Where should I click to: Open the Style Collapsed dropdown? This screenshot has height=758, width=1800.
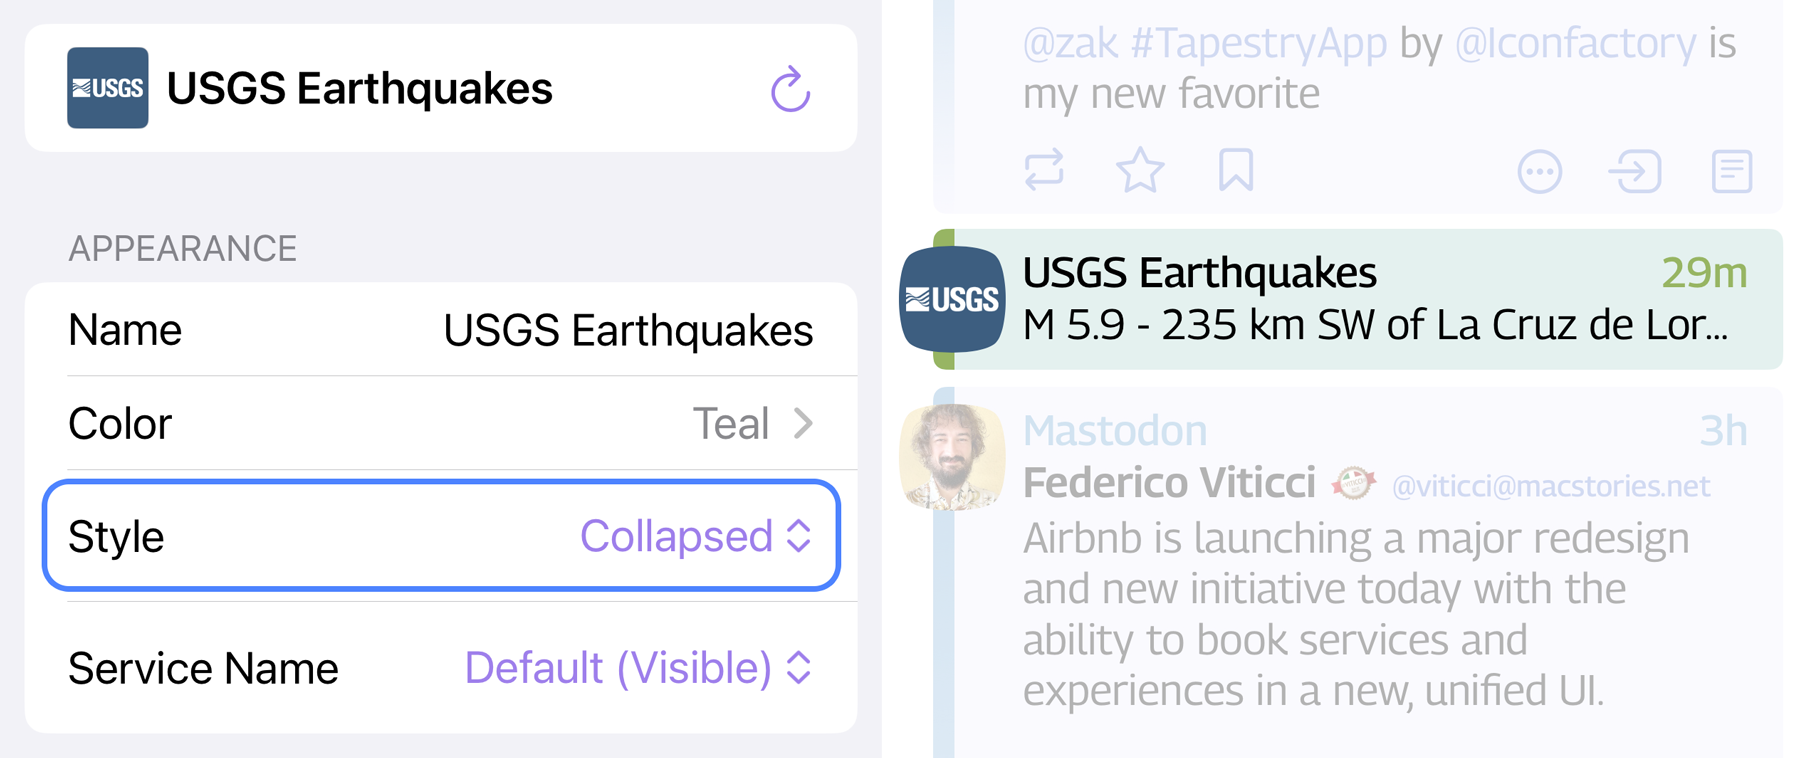(696, 537)
